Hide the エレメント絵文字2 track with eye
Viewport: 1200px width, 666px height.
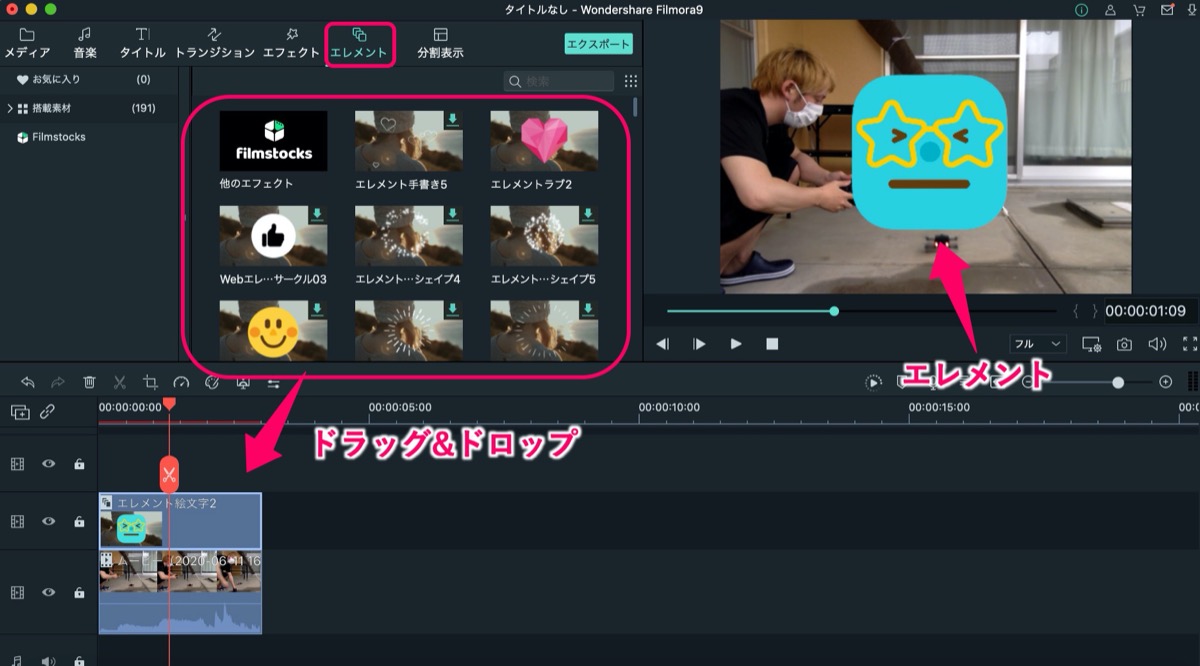coord(48,521)
